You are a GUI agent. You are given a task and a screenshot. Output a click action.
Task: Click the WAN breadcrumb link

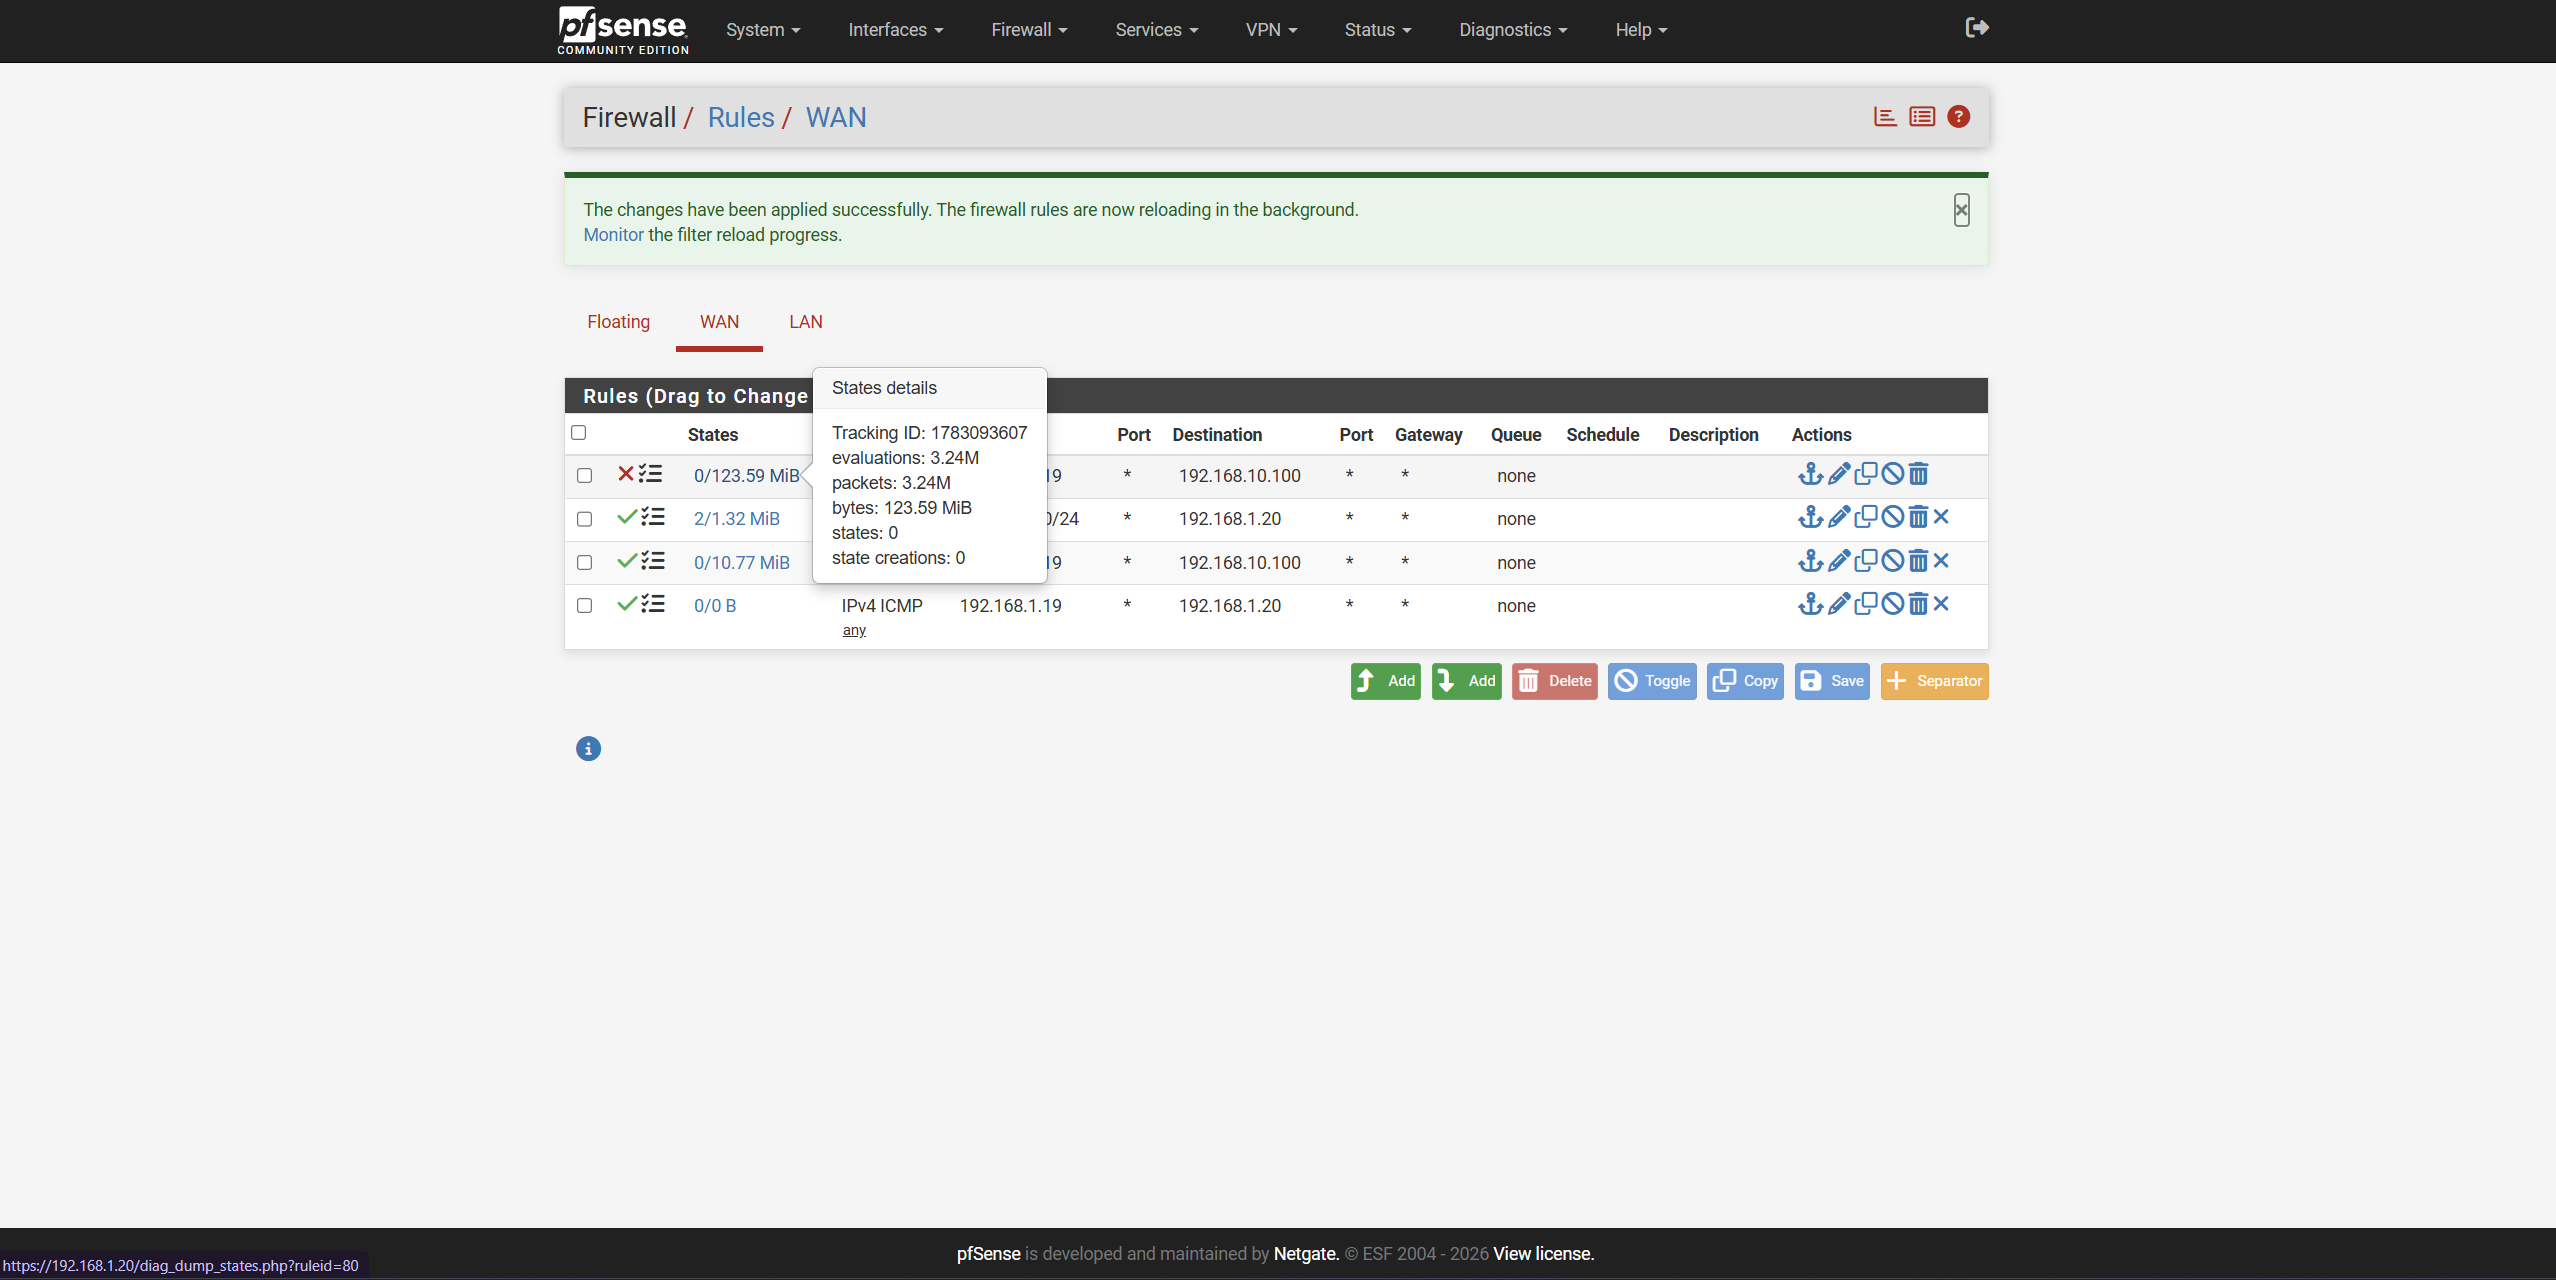pos(836,118)
